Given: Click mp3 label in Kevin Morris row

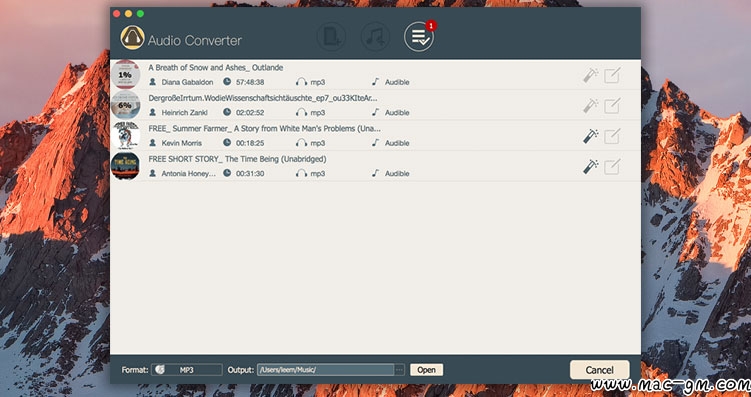Looking at the screenshot, I should click(318, 143).
